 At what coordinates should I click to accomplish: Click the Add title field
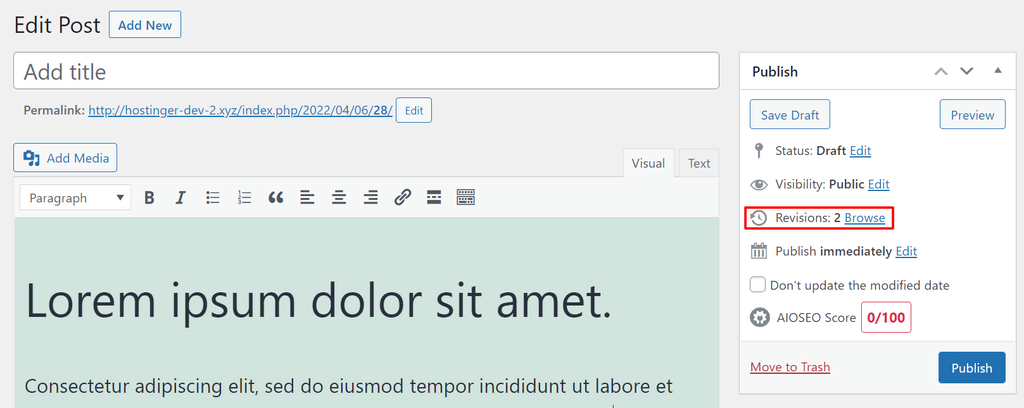point(366,71)
